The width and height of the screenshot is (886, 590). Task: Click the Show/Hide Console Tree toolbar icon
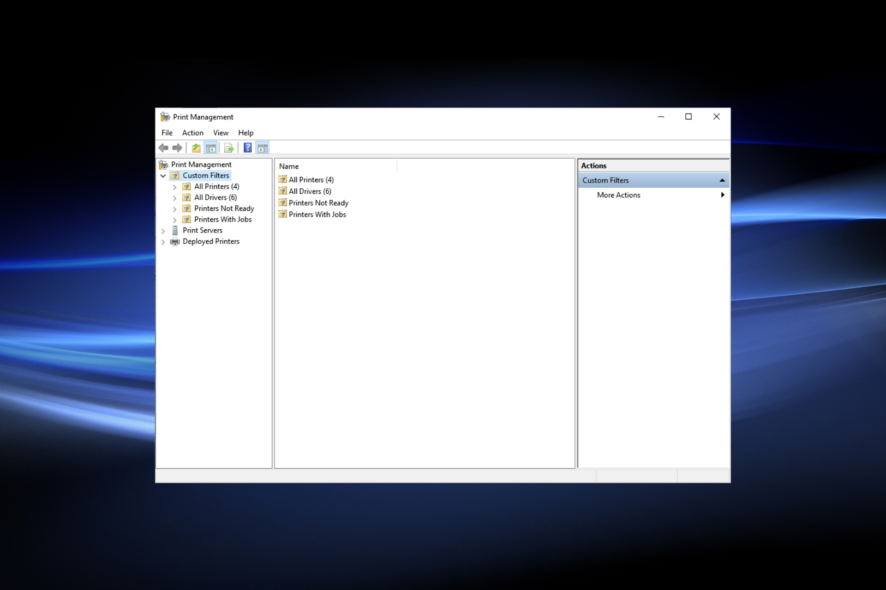click(x=211, y=147)
